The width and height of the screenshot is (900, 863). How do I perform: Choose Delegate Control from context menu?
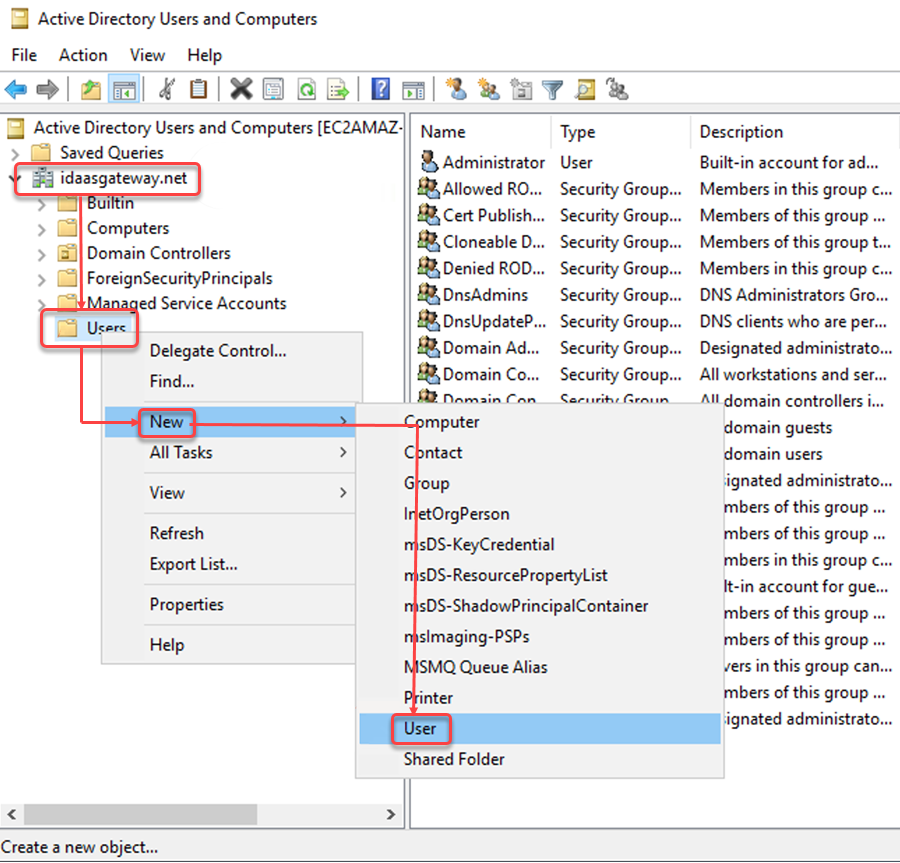[218, 351]
